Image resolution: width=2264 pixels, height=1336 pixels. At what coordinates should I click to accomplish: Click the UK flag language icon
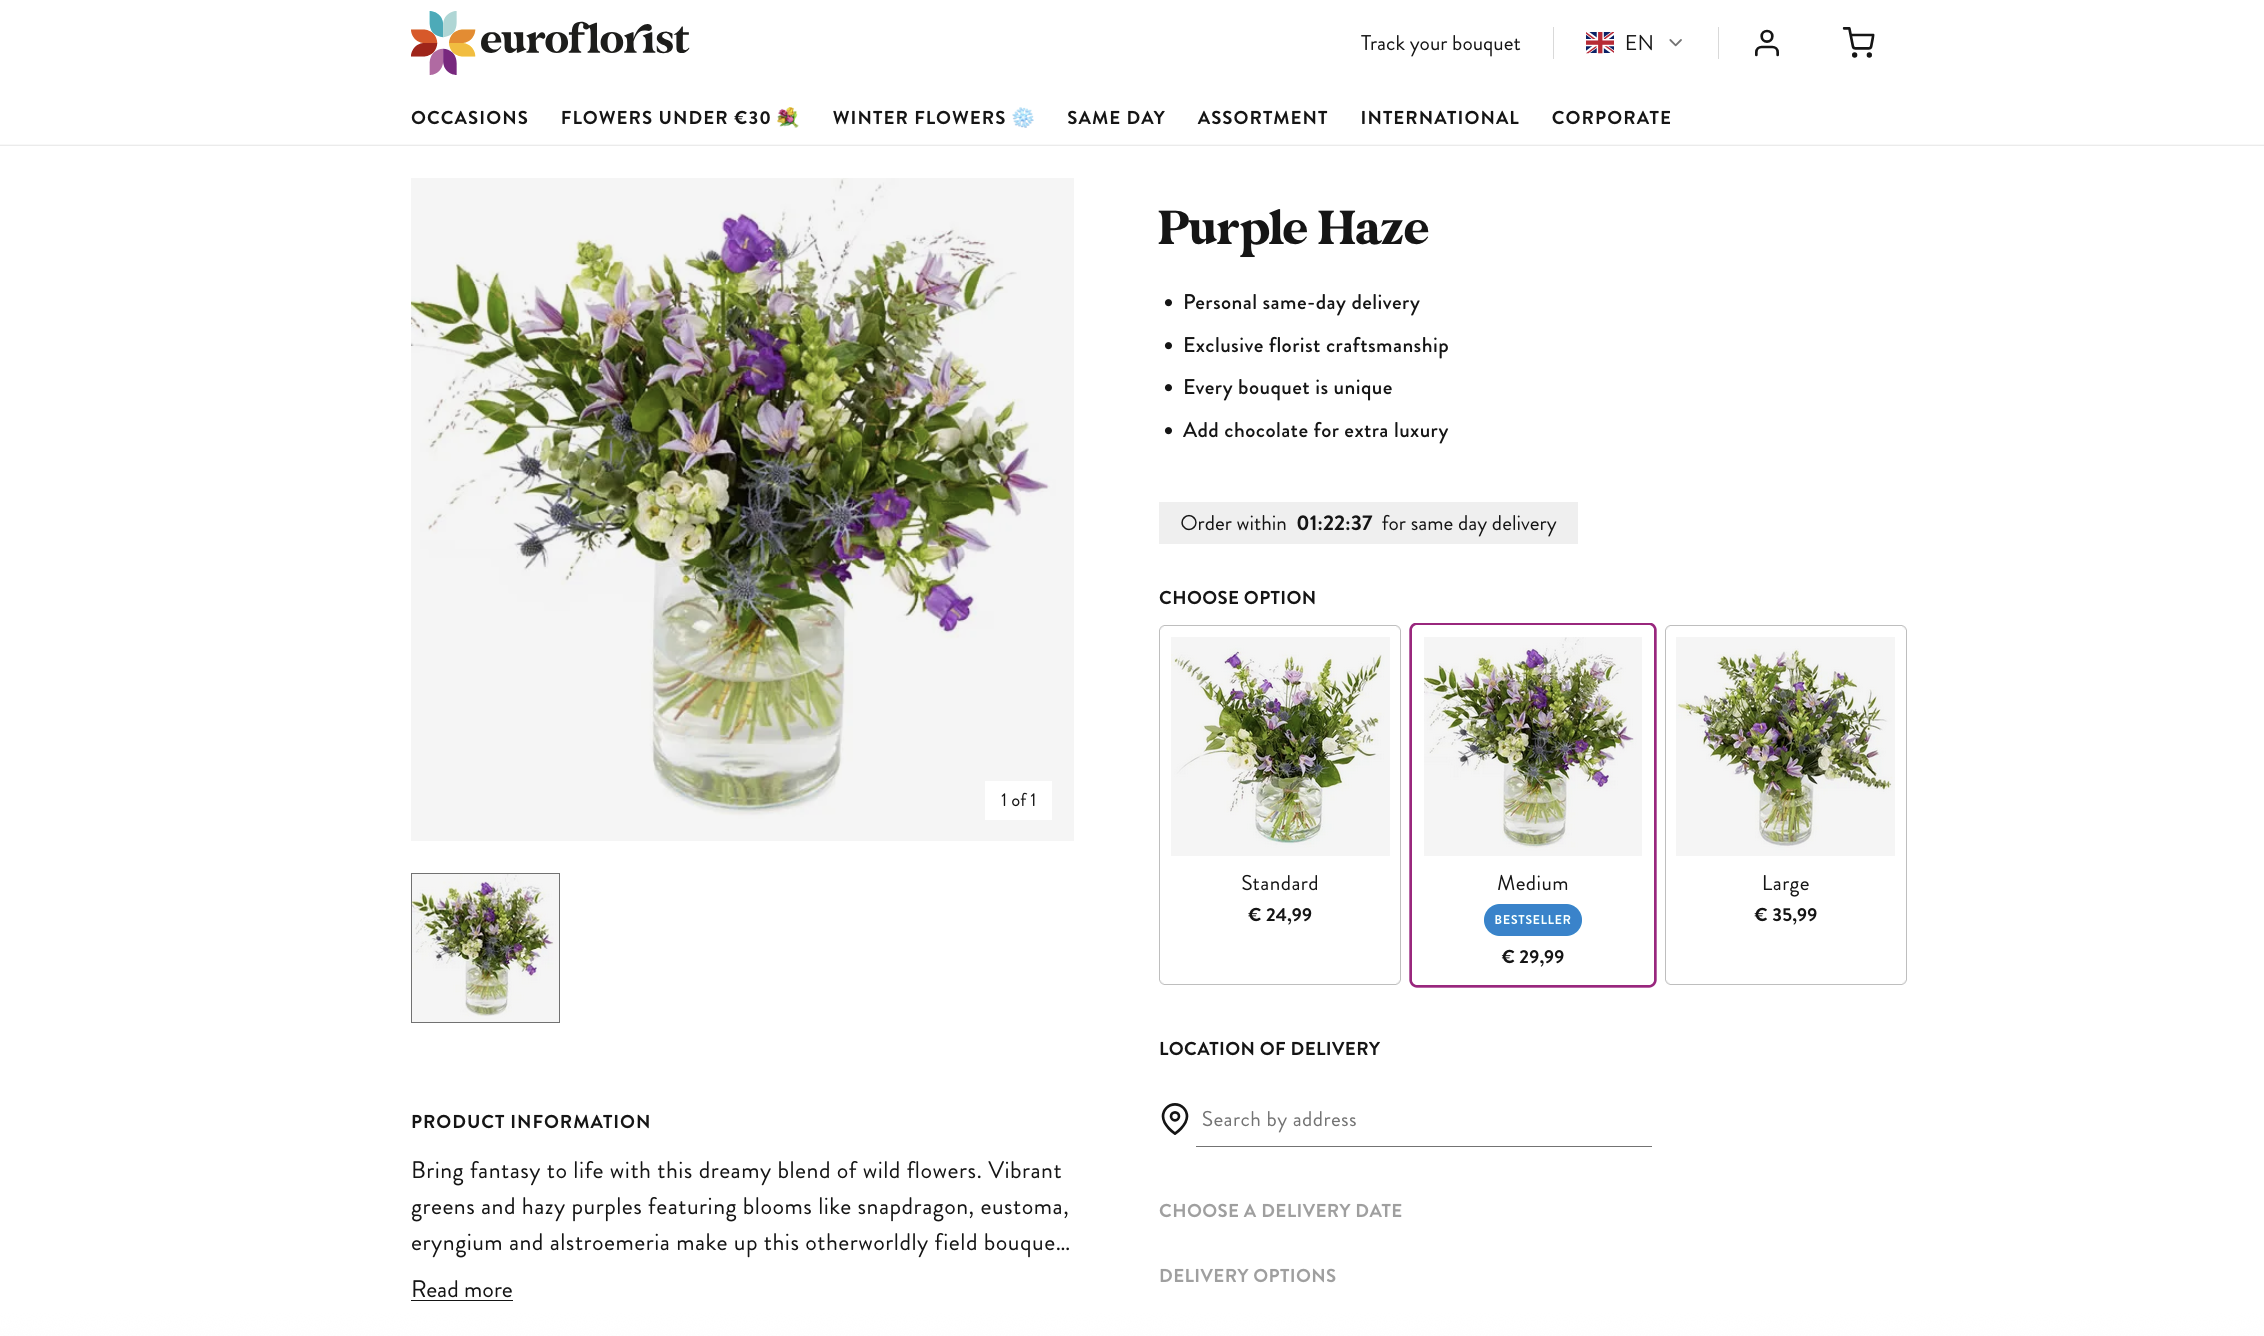[x=1599, y=43]
